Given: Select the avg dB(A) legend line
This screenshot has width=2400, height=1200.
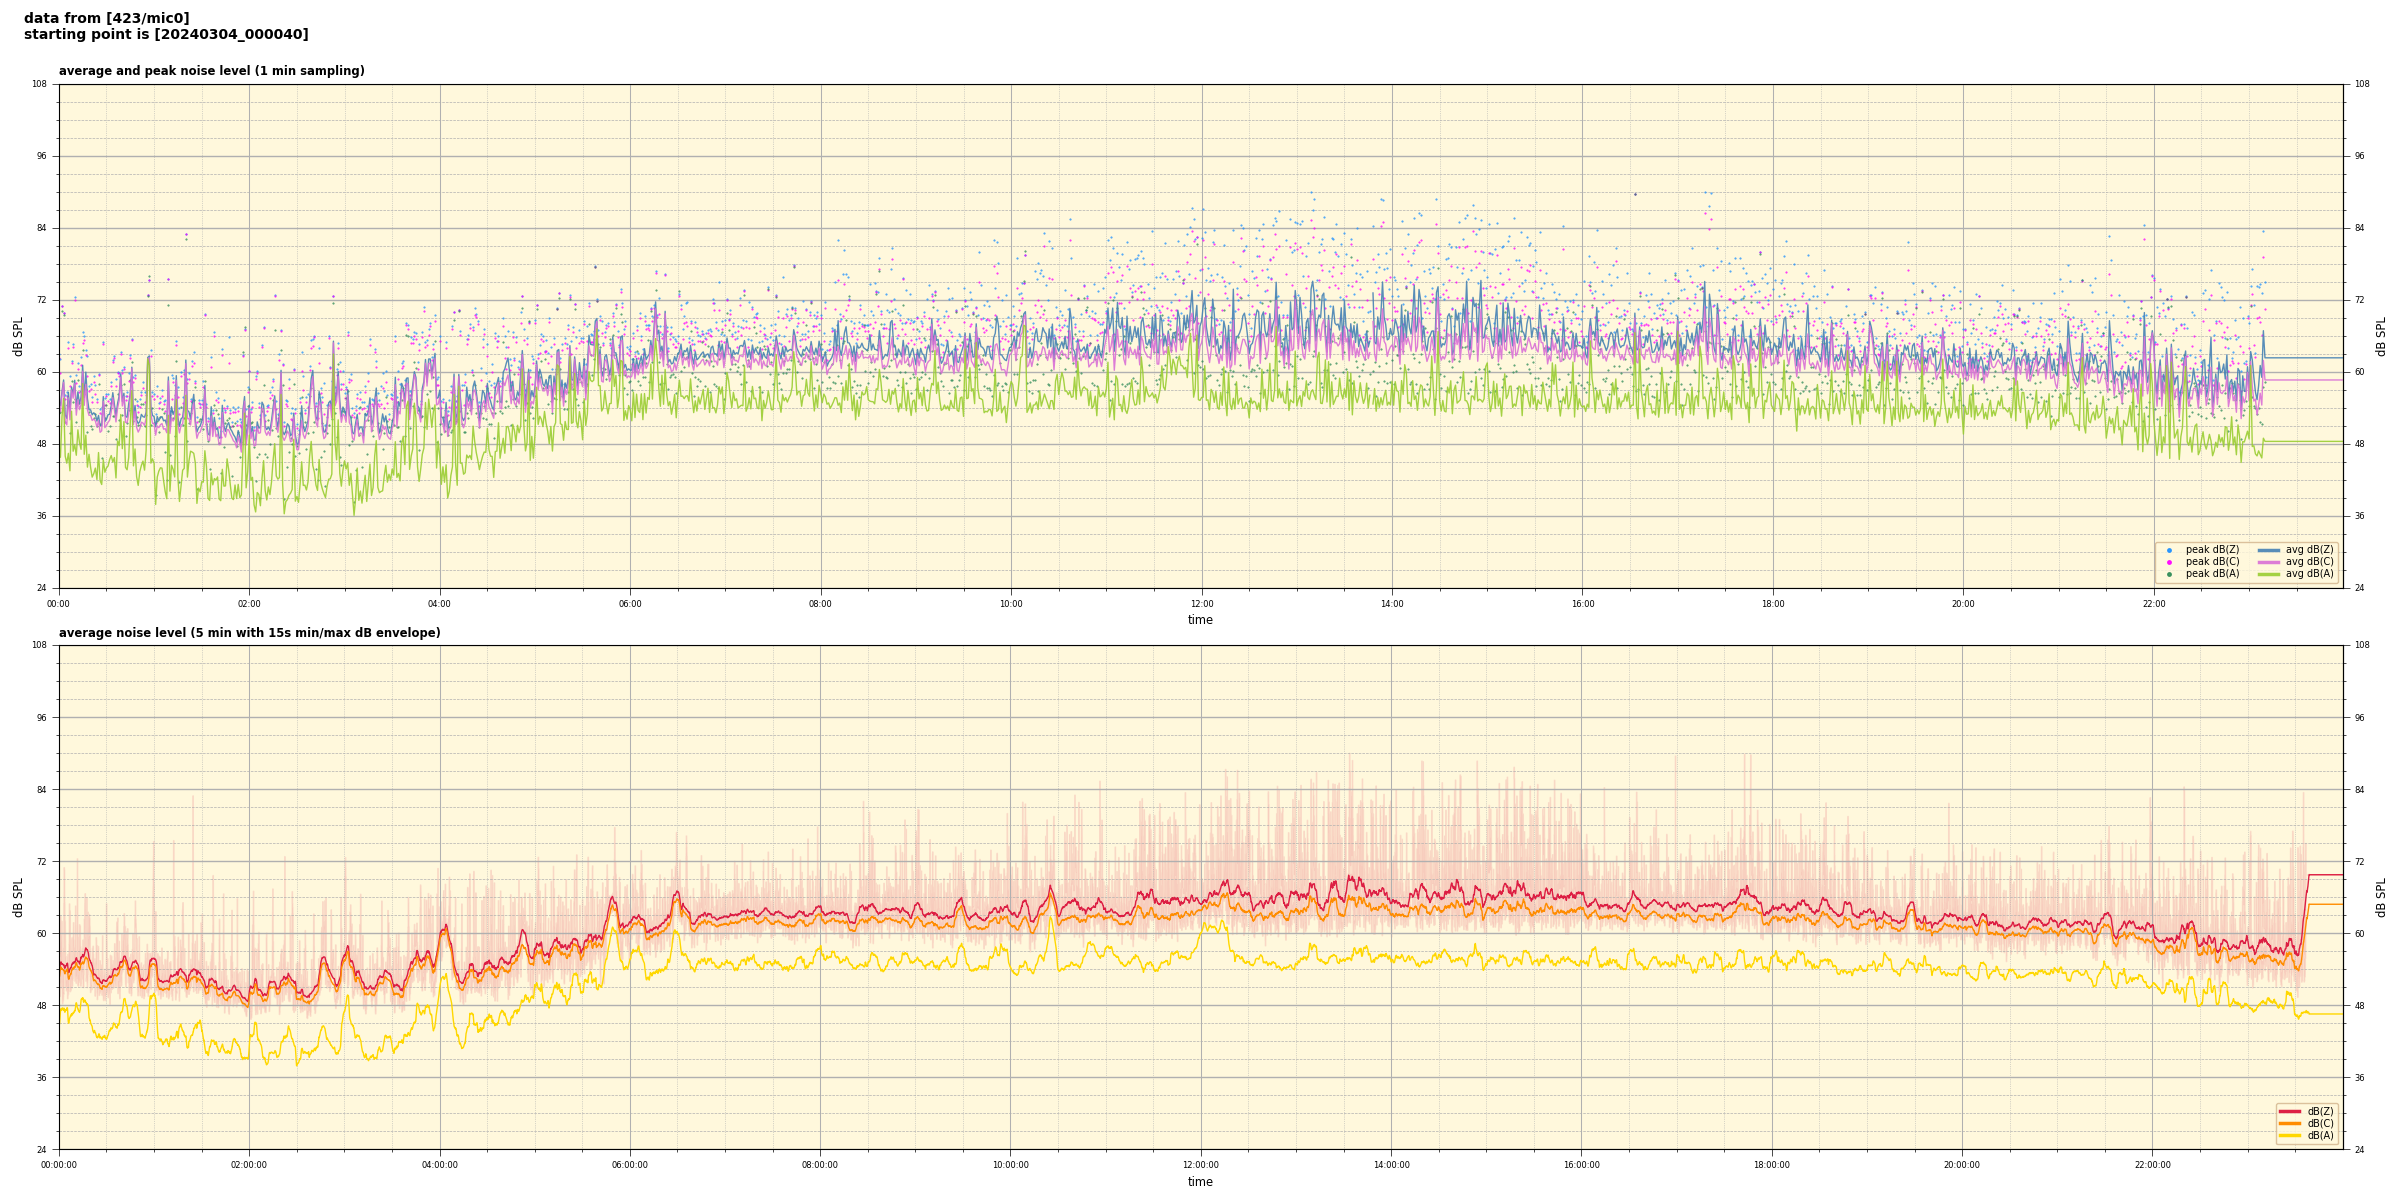Looking at the screenshot, I should pos(2268,574).
